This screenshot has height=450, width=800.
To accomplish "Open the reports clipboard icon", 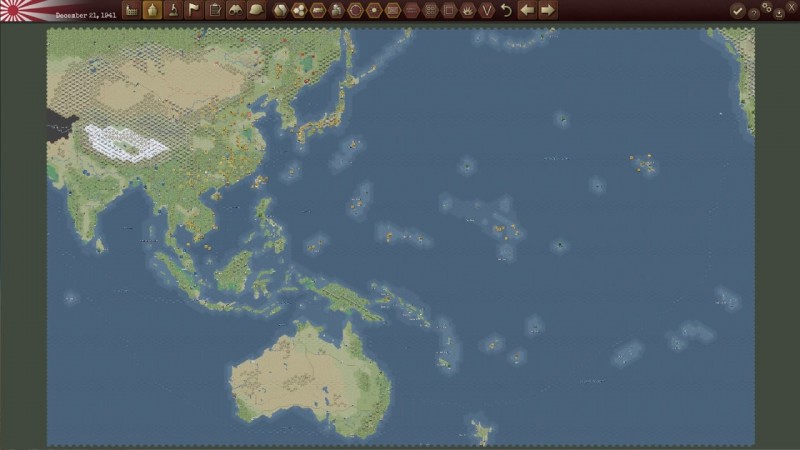I will [214, 10].
